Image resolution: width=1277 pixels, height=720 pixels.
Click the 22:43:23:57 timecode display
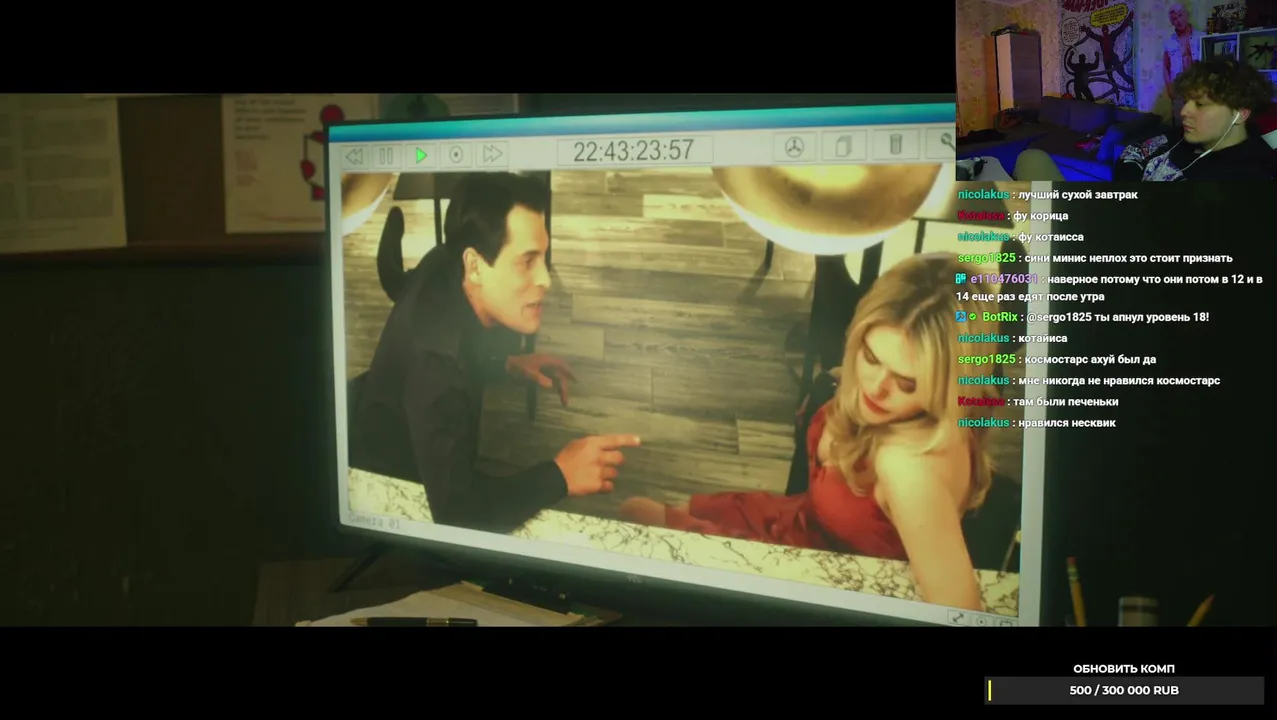[x=633, y=150]
